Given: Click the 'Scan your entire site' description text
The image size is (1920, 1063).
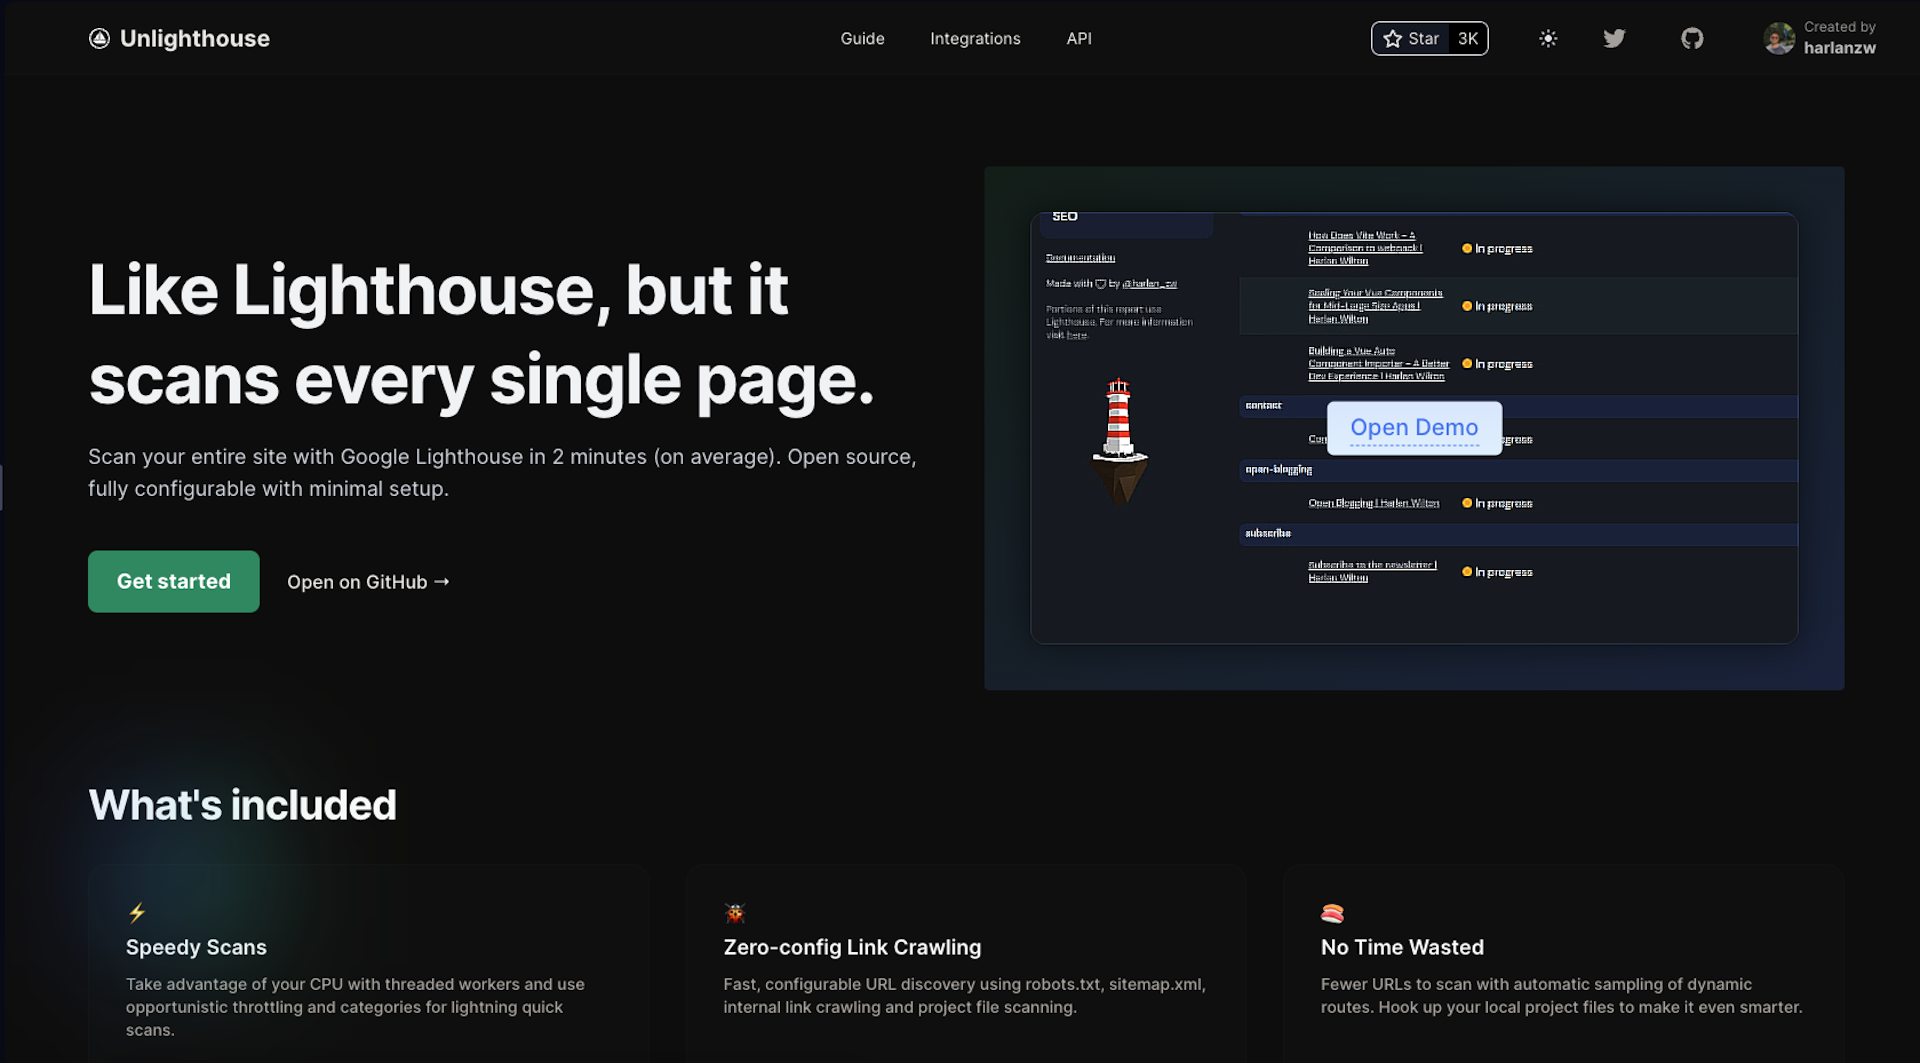Looking at the screenshot, I should point(502,472).
